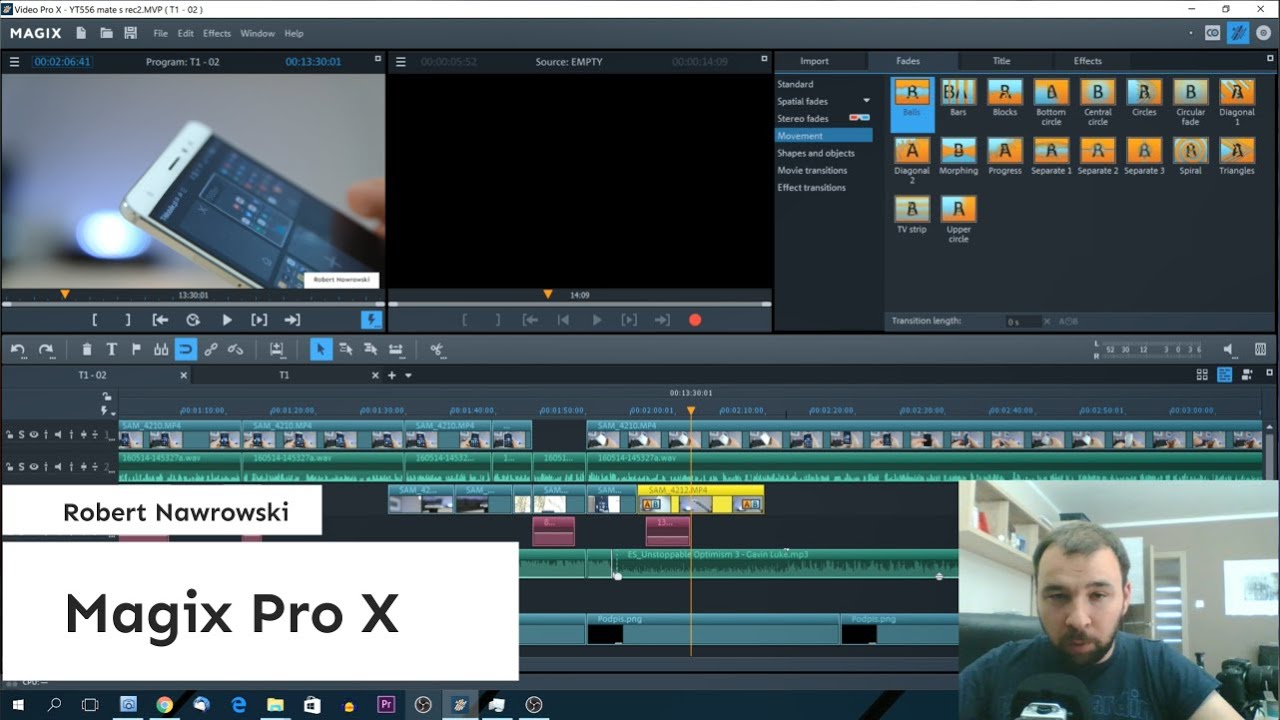Viewport: 1280px width, 720px height.
Task: Click the group objects icon
Action: tap(210, 349)
